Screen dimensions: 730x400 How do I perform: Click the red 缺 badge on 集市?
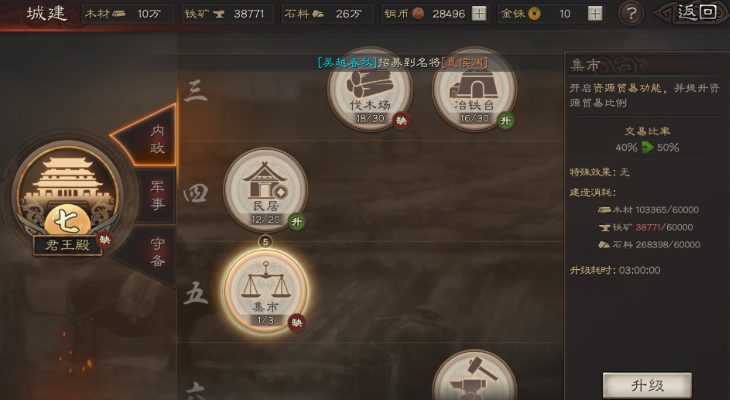(x=296, y=323)
